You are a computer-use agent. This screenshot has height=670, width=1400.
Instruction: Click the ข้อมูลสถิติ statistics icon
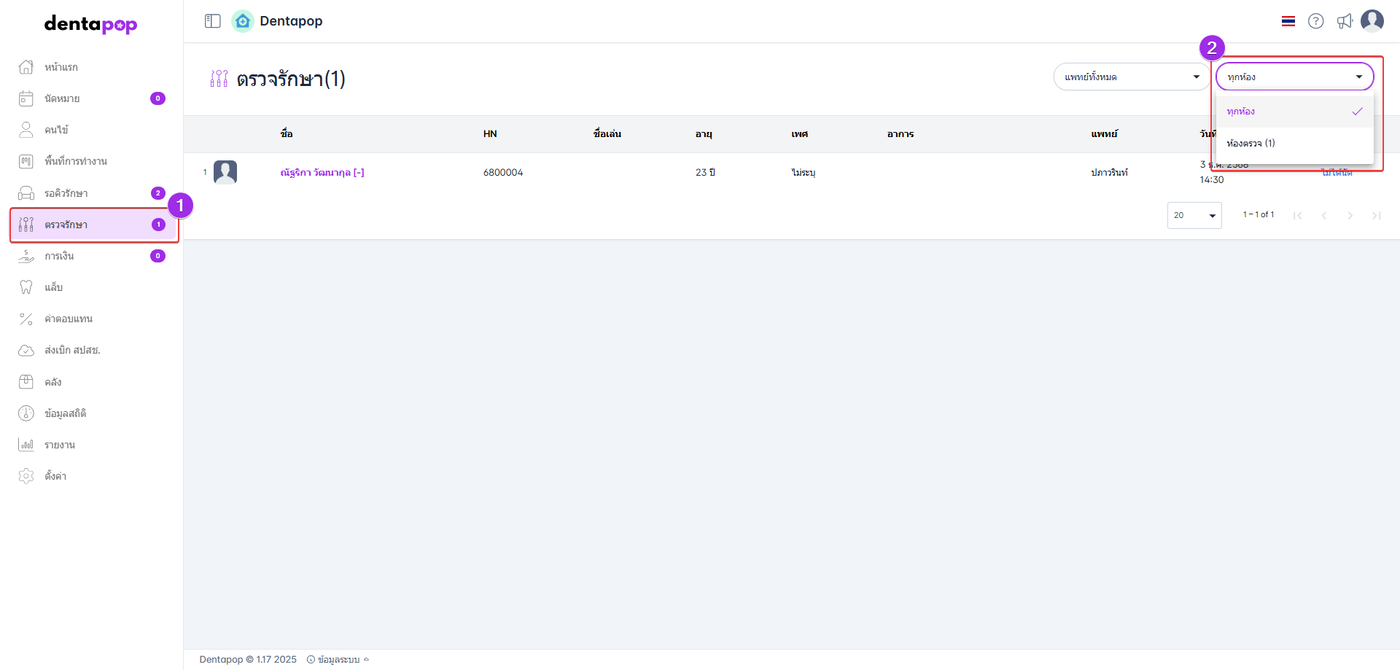27,413
